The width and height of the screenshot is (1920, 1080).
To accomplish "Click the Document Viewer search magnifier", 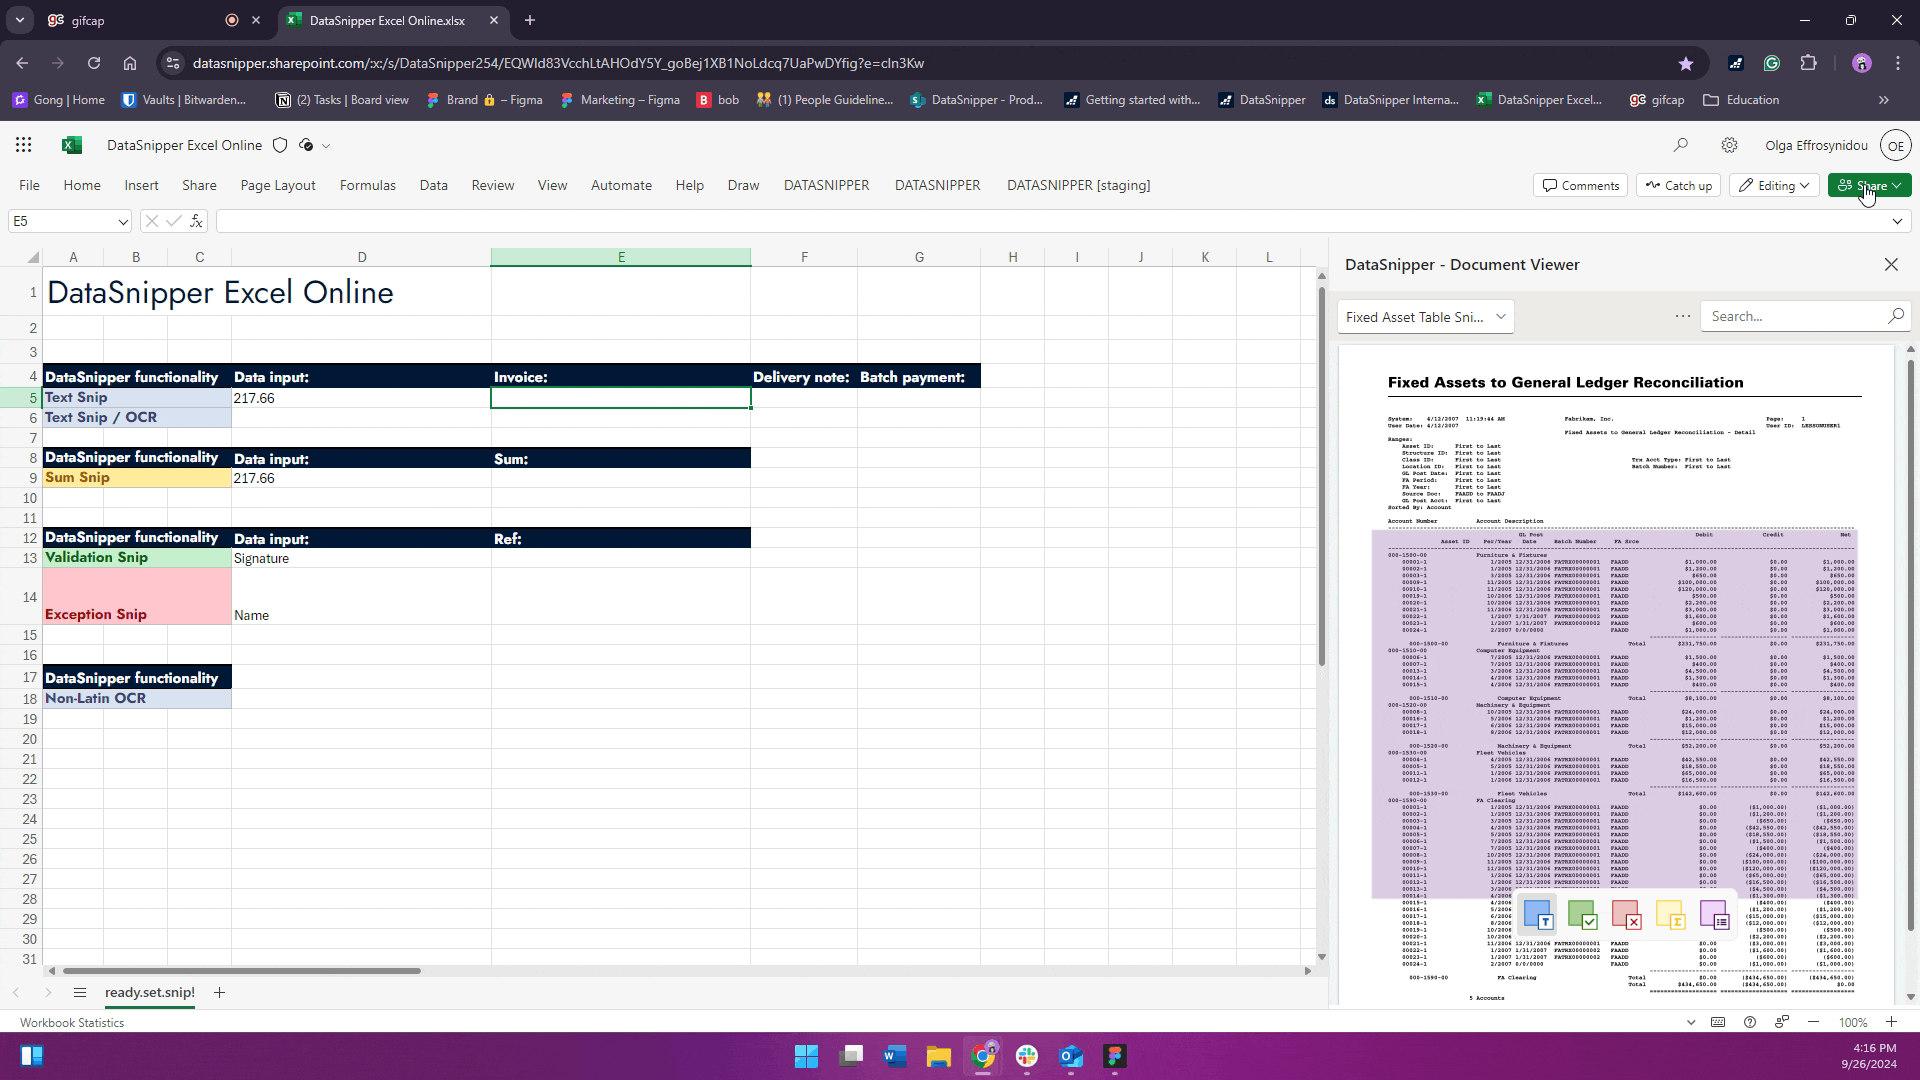I will click(x=1895, y=316).
